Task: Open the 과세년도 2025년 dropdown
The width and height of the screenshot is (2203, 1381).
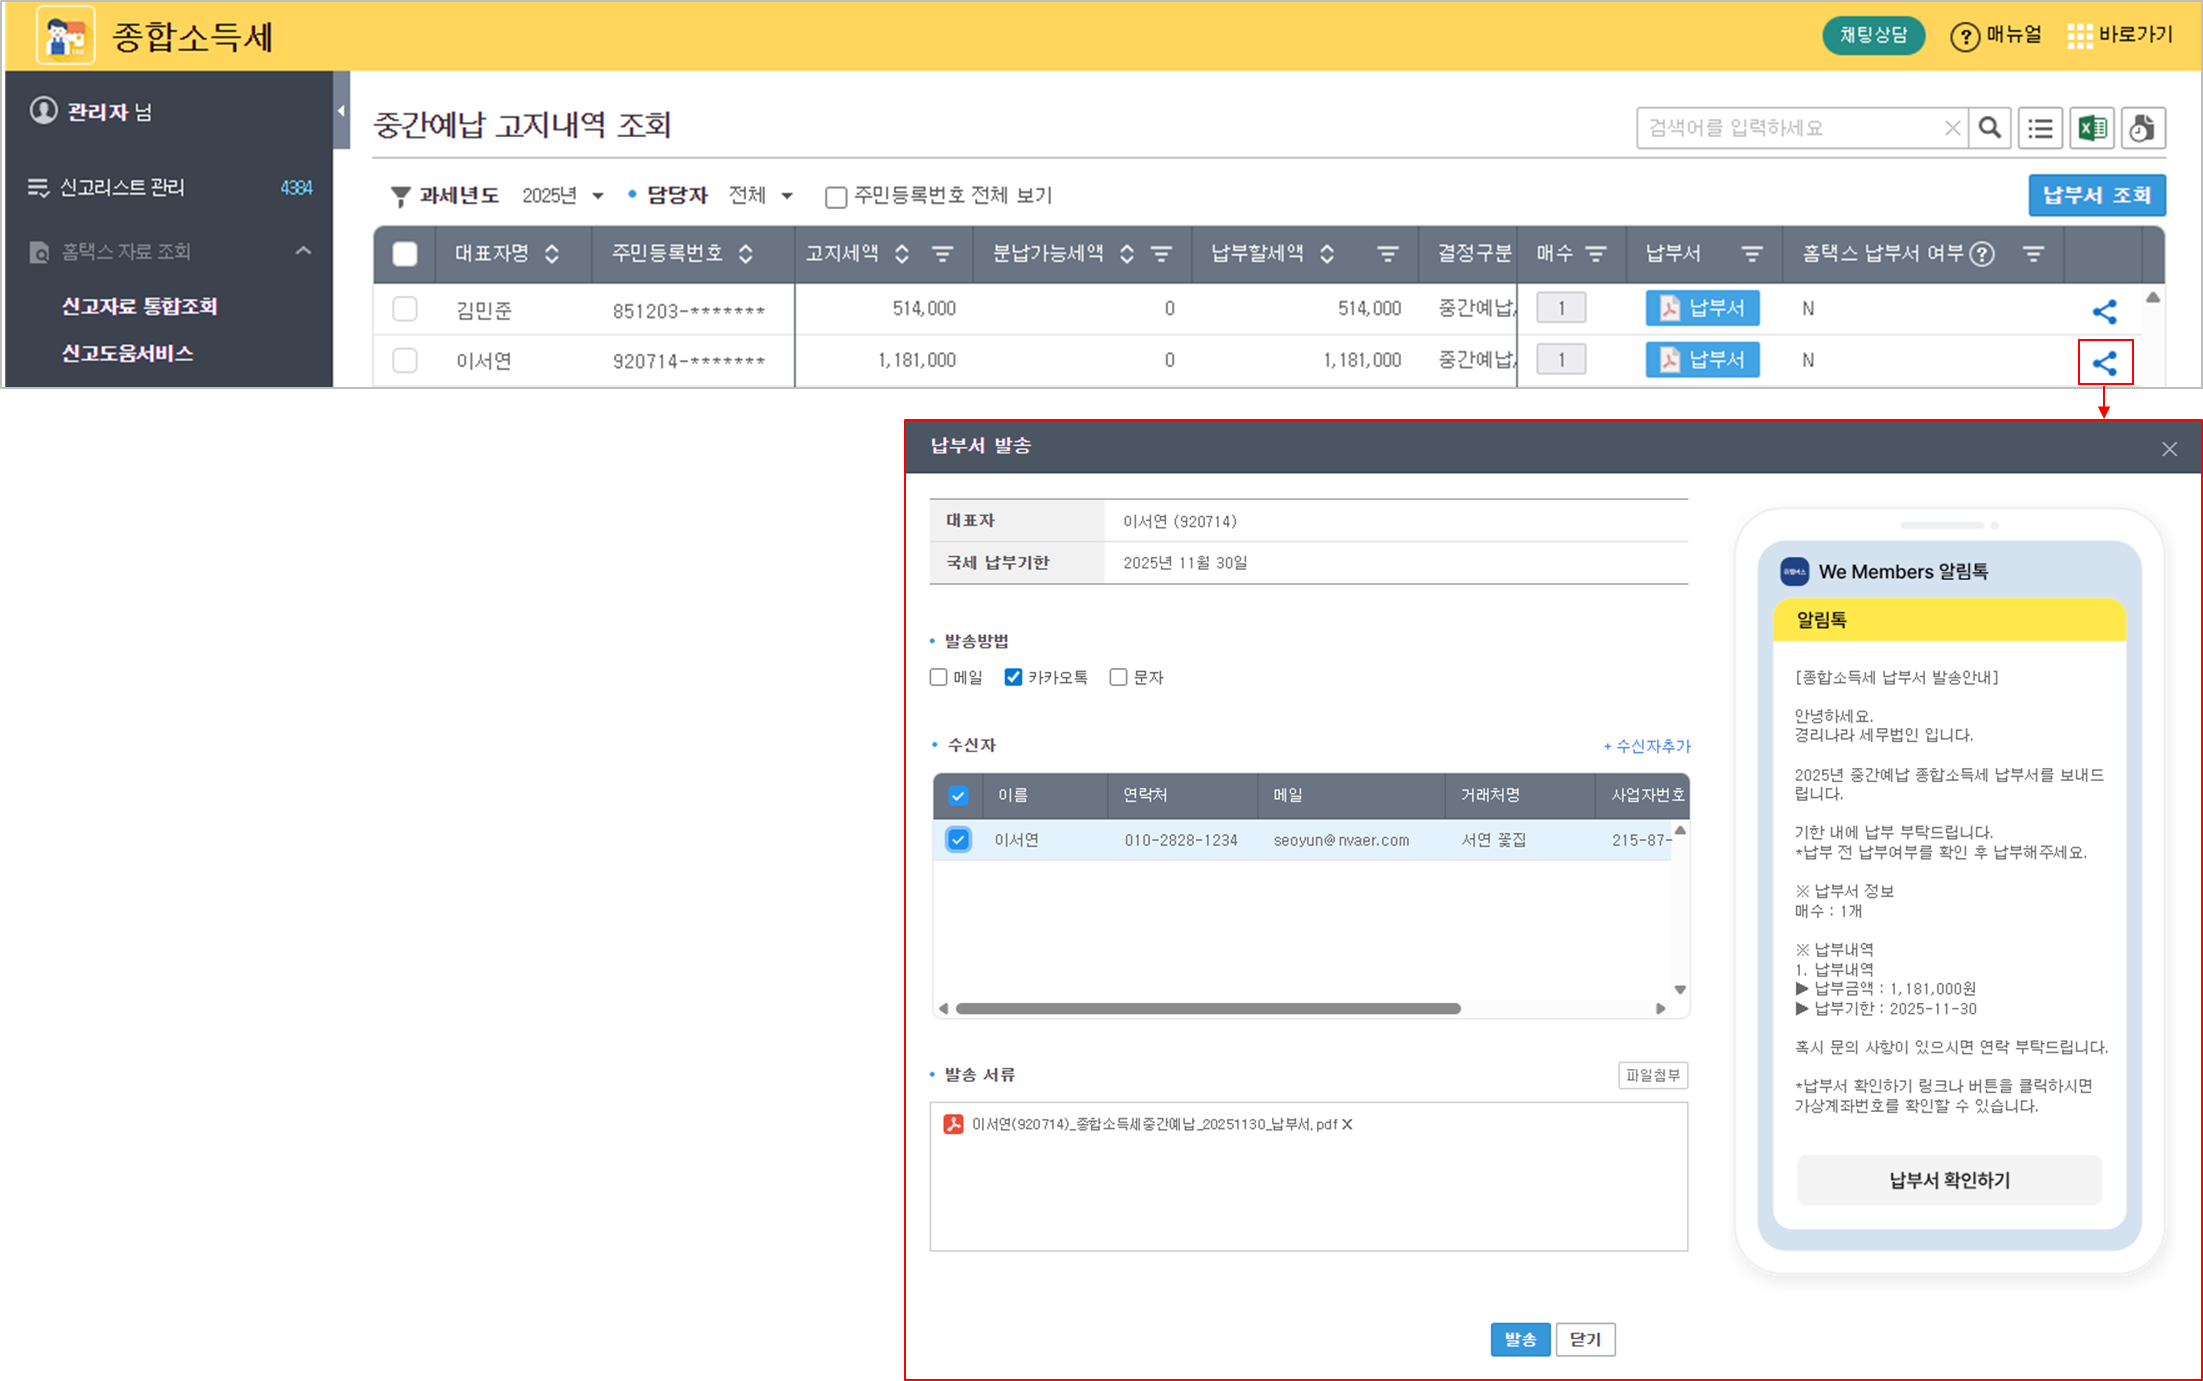Action: (563, 195)
